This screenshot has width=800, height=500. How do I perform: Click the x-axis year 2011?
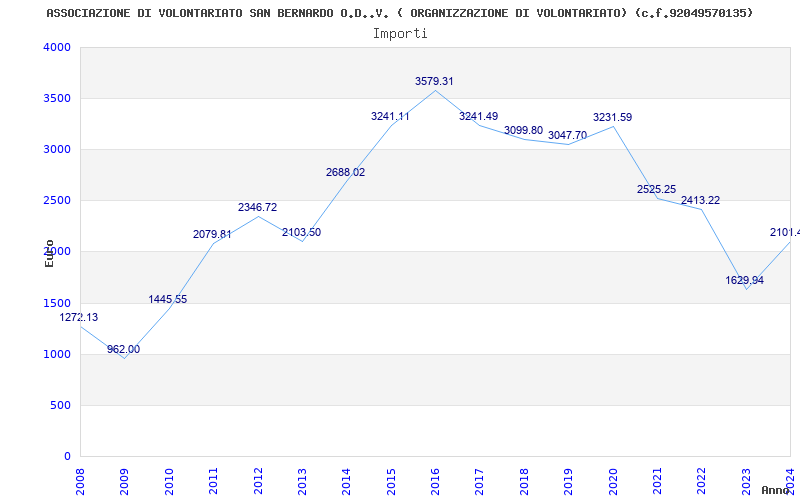[213, 482]
